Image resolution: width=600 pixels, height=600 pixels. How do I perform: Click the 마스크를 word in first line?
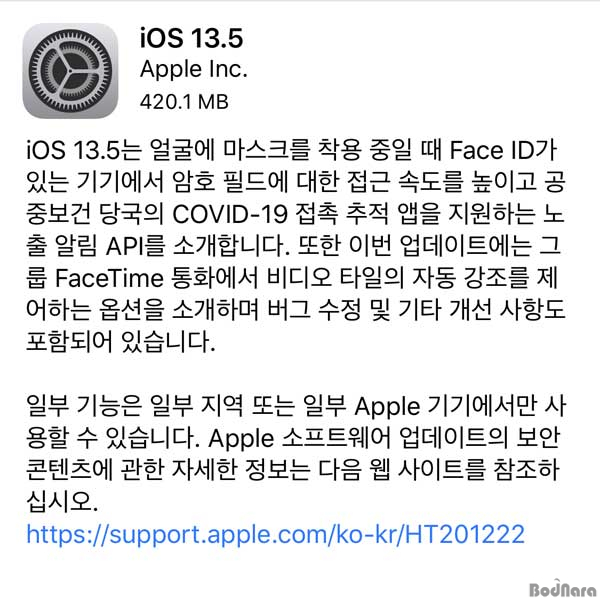[266, 150]
